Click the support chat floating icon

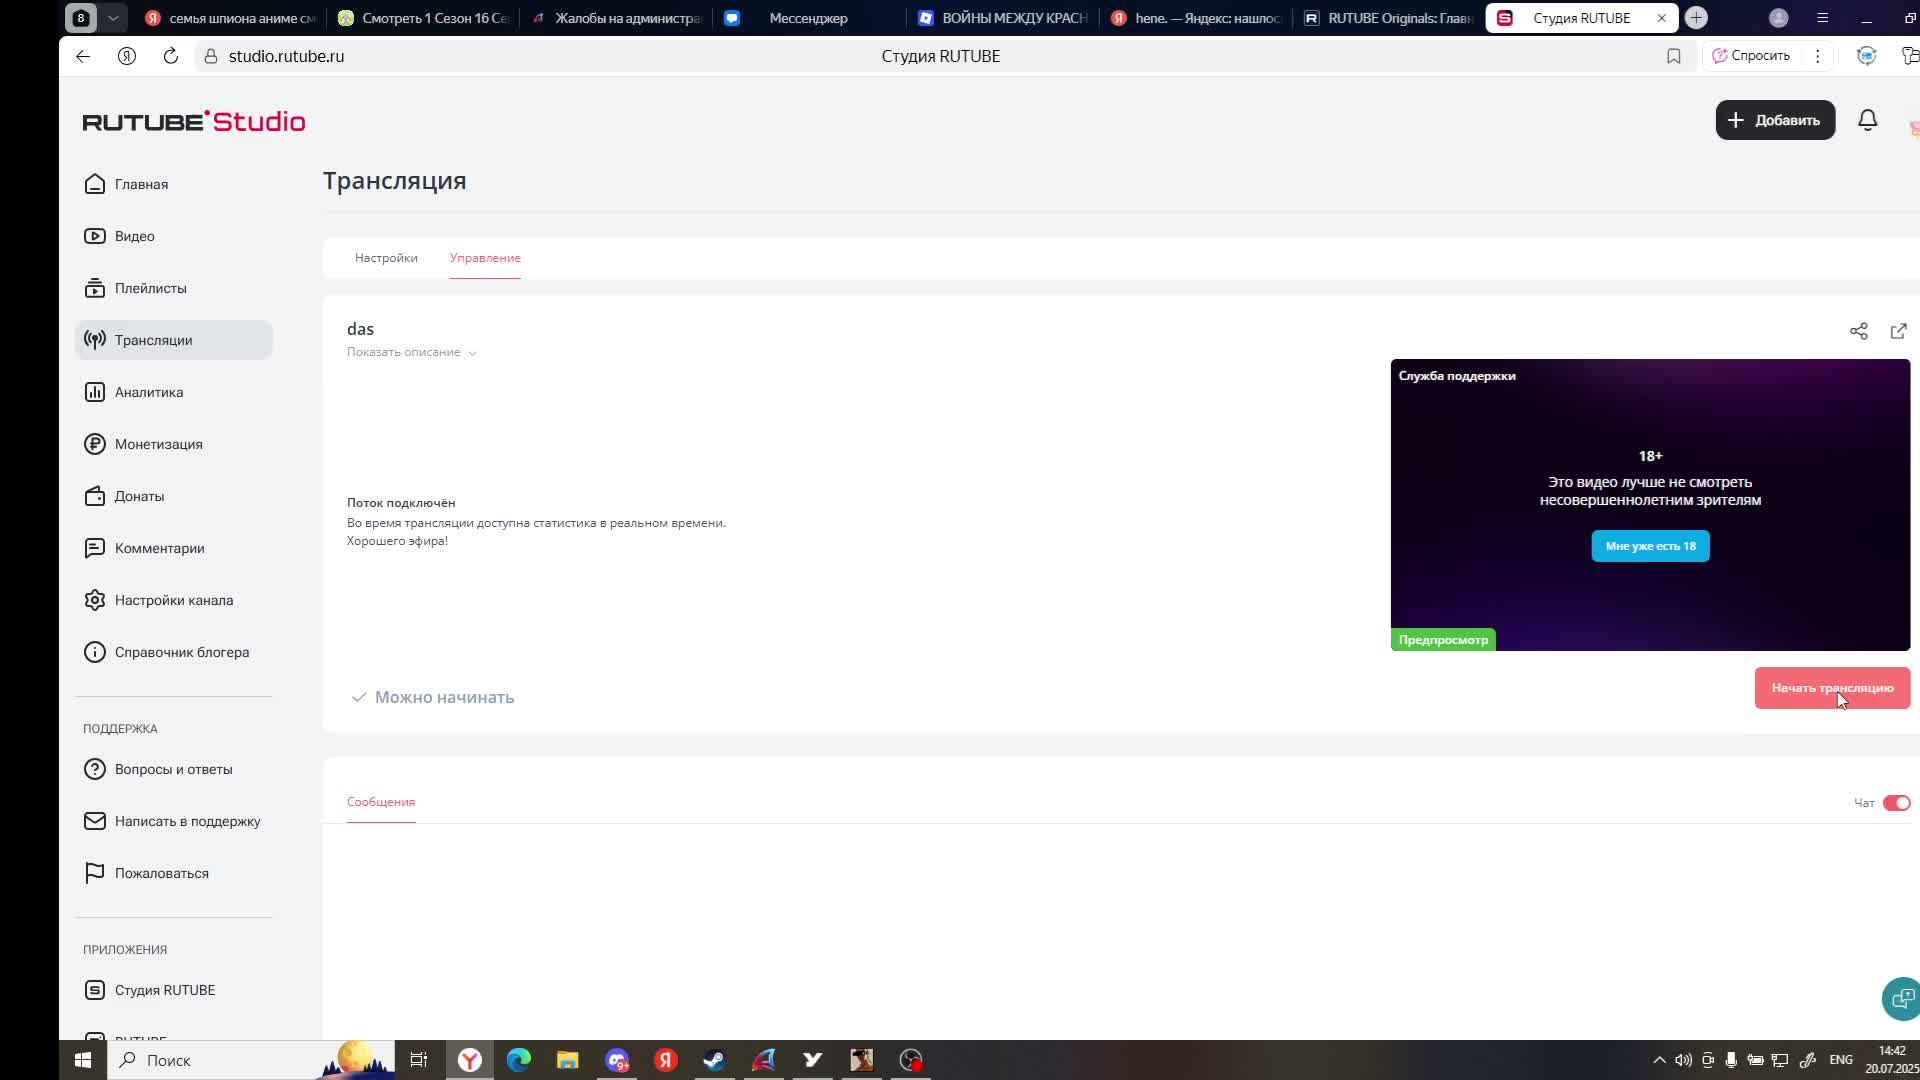[x=1900, y=998]
